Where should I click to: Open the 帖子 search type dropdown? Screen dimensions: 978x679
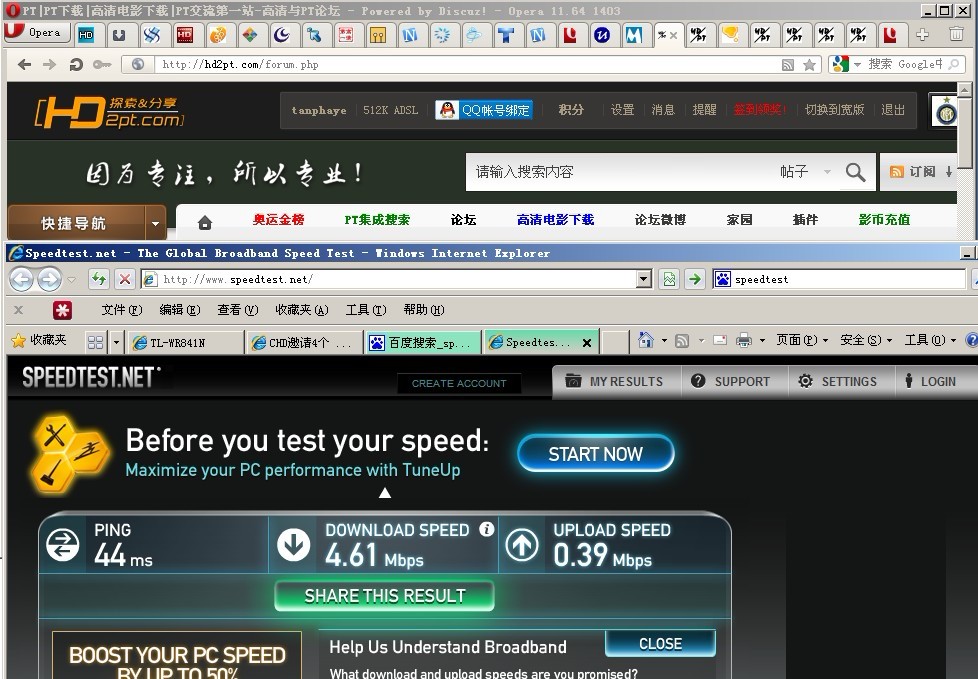pyautogui.click(x=805, y=172)
